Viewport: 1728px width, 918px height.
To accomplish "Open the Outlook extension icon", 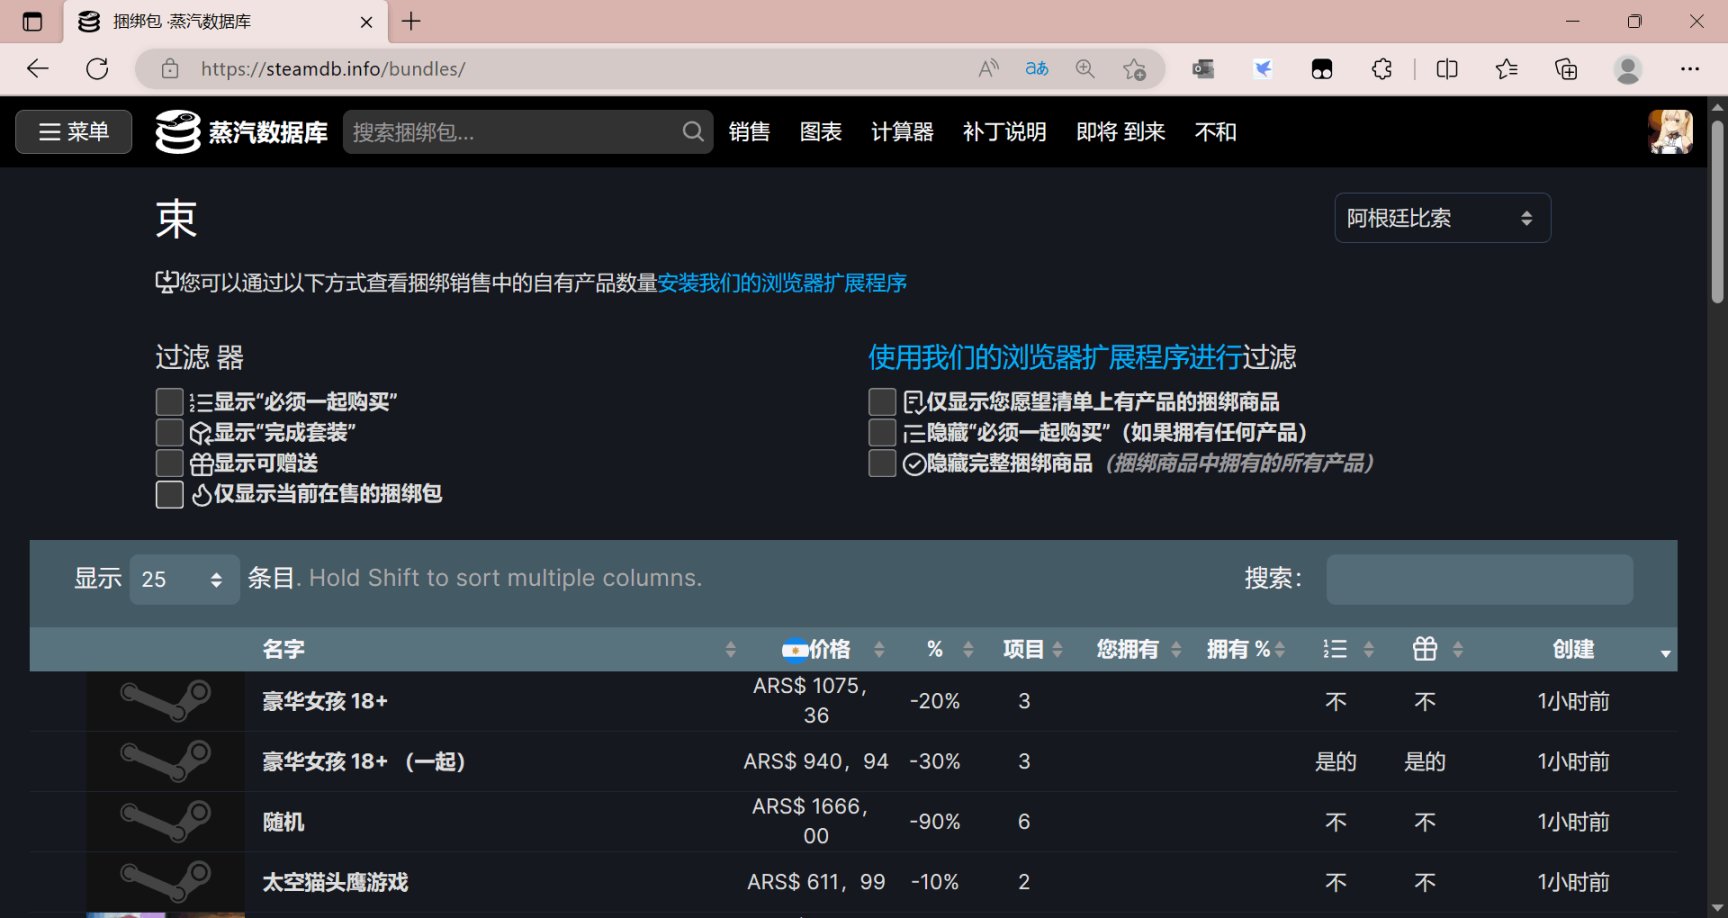I will point(1203,69).
